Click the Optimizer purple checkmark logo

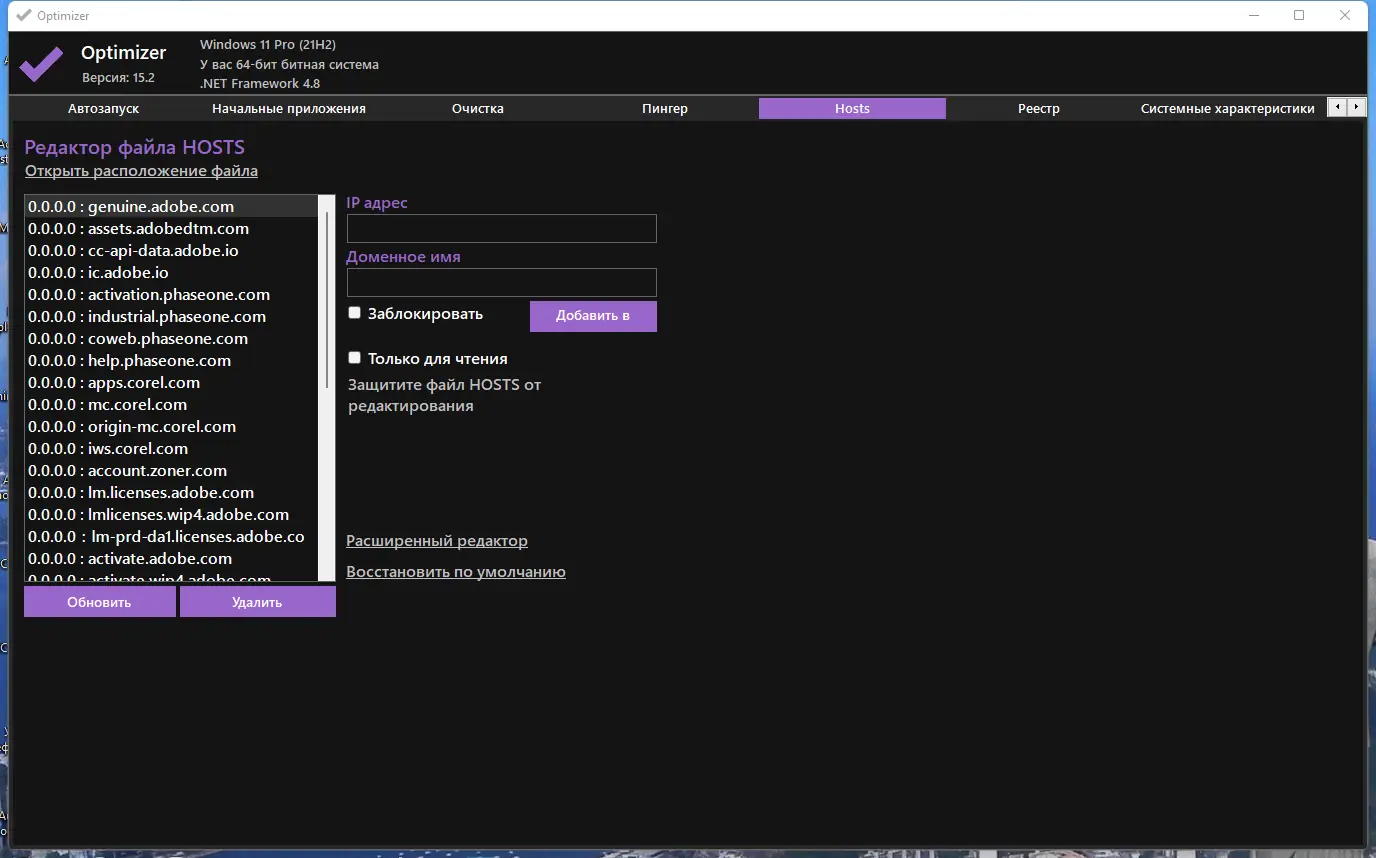click(x=41, y=63)
